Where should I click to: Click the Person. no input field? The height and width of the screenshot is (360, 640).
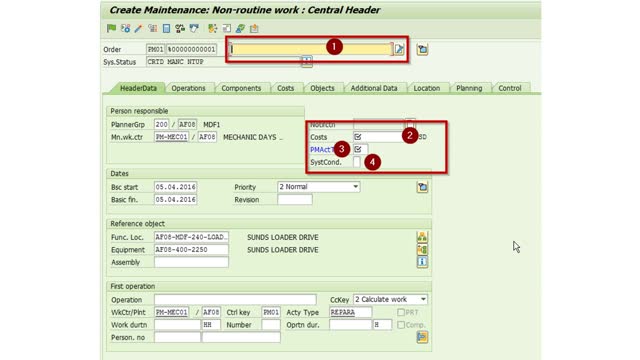[177, 337]
